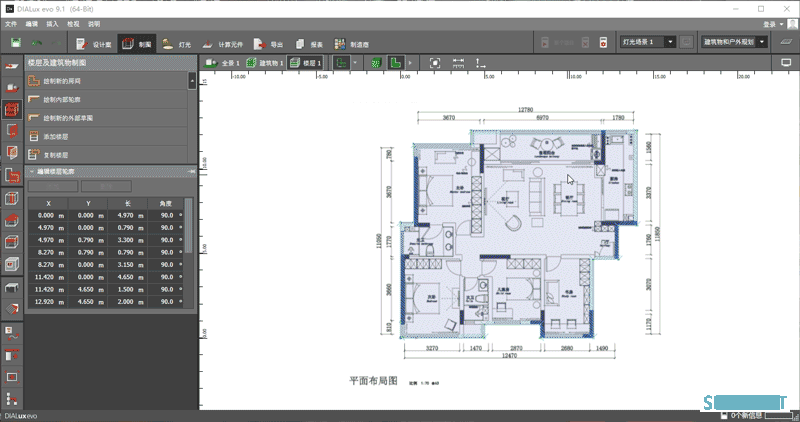Open the 编辑 menu
Image resolution: width=800 pixels, height=422 pixels.
point(32,24)
